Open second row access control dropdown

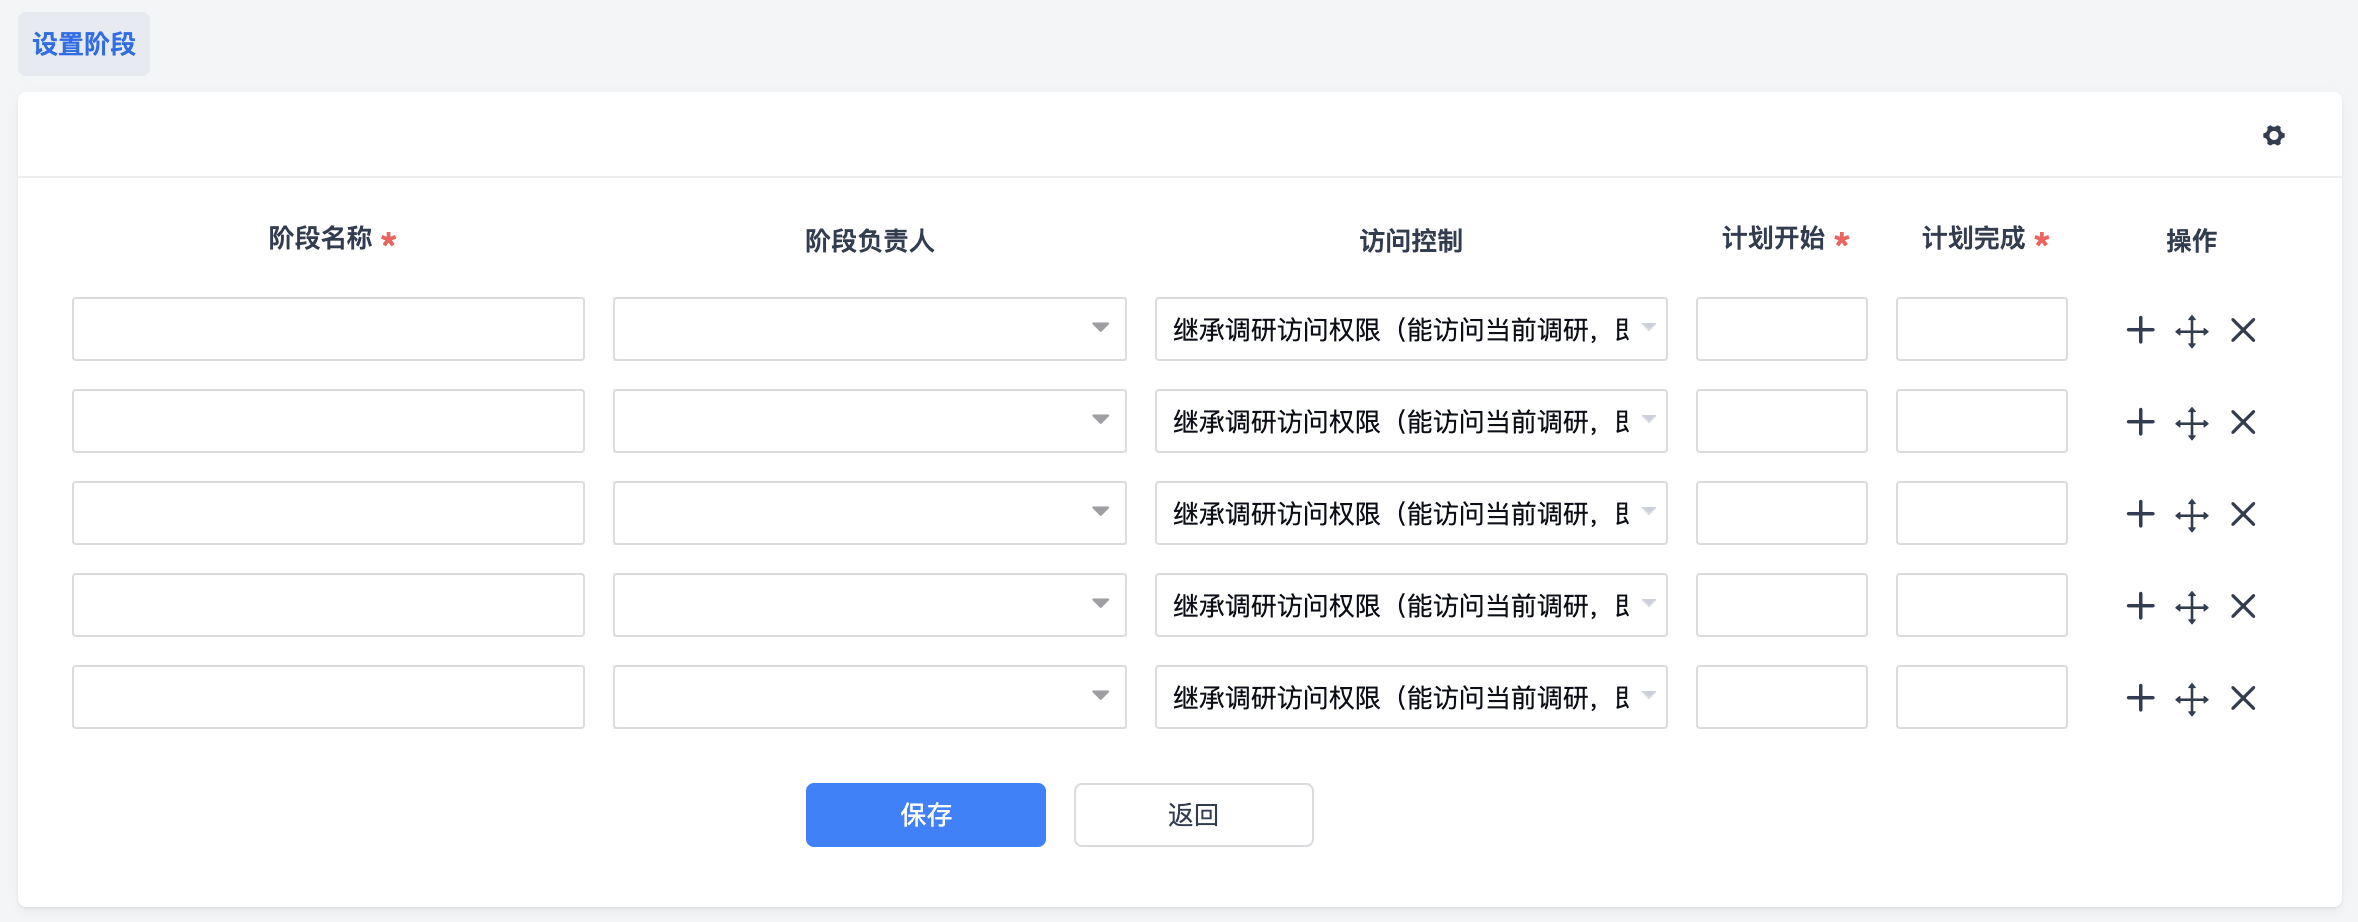pyautogui.click(x=1410, y=421)
